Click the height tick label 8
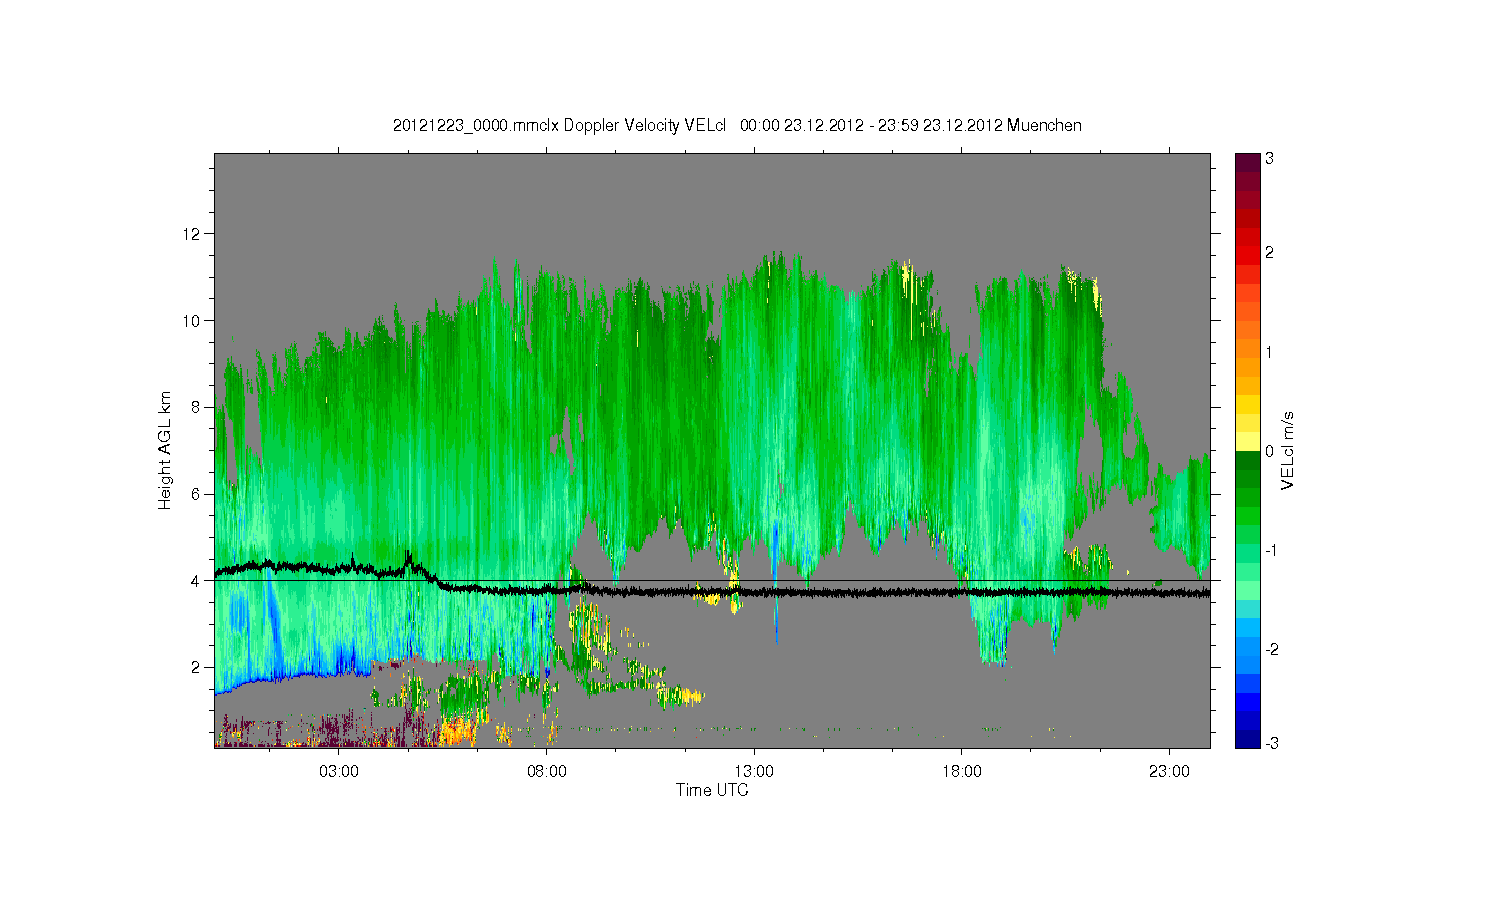 (196, 407)
